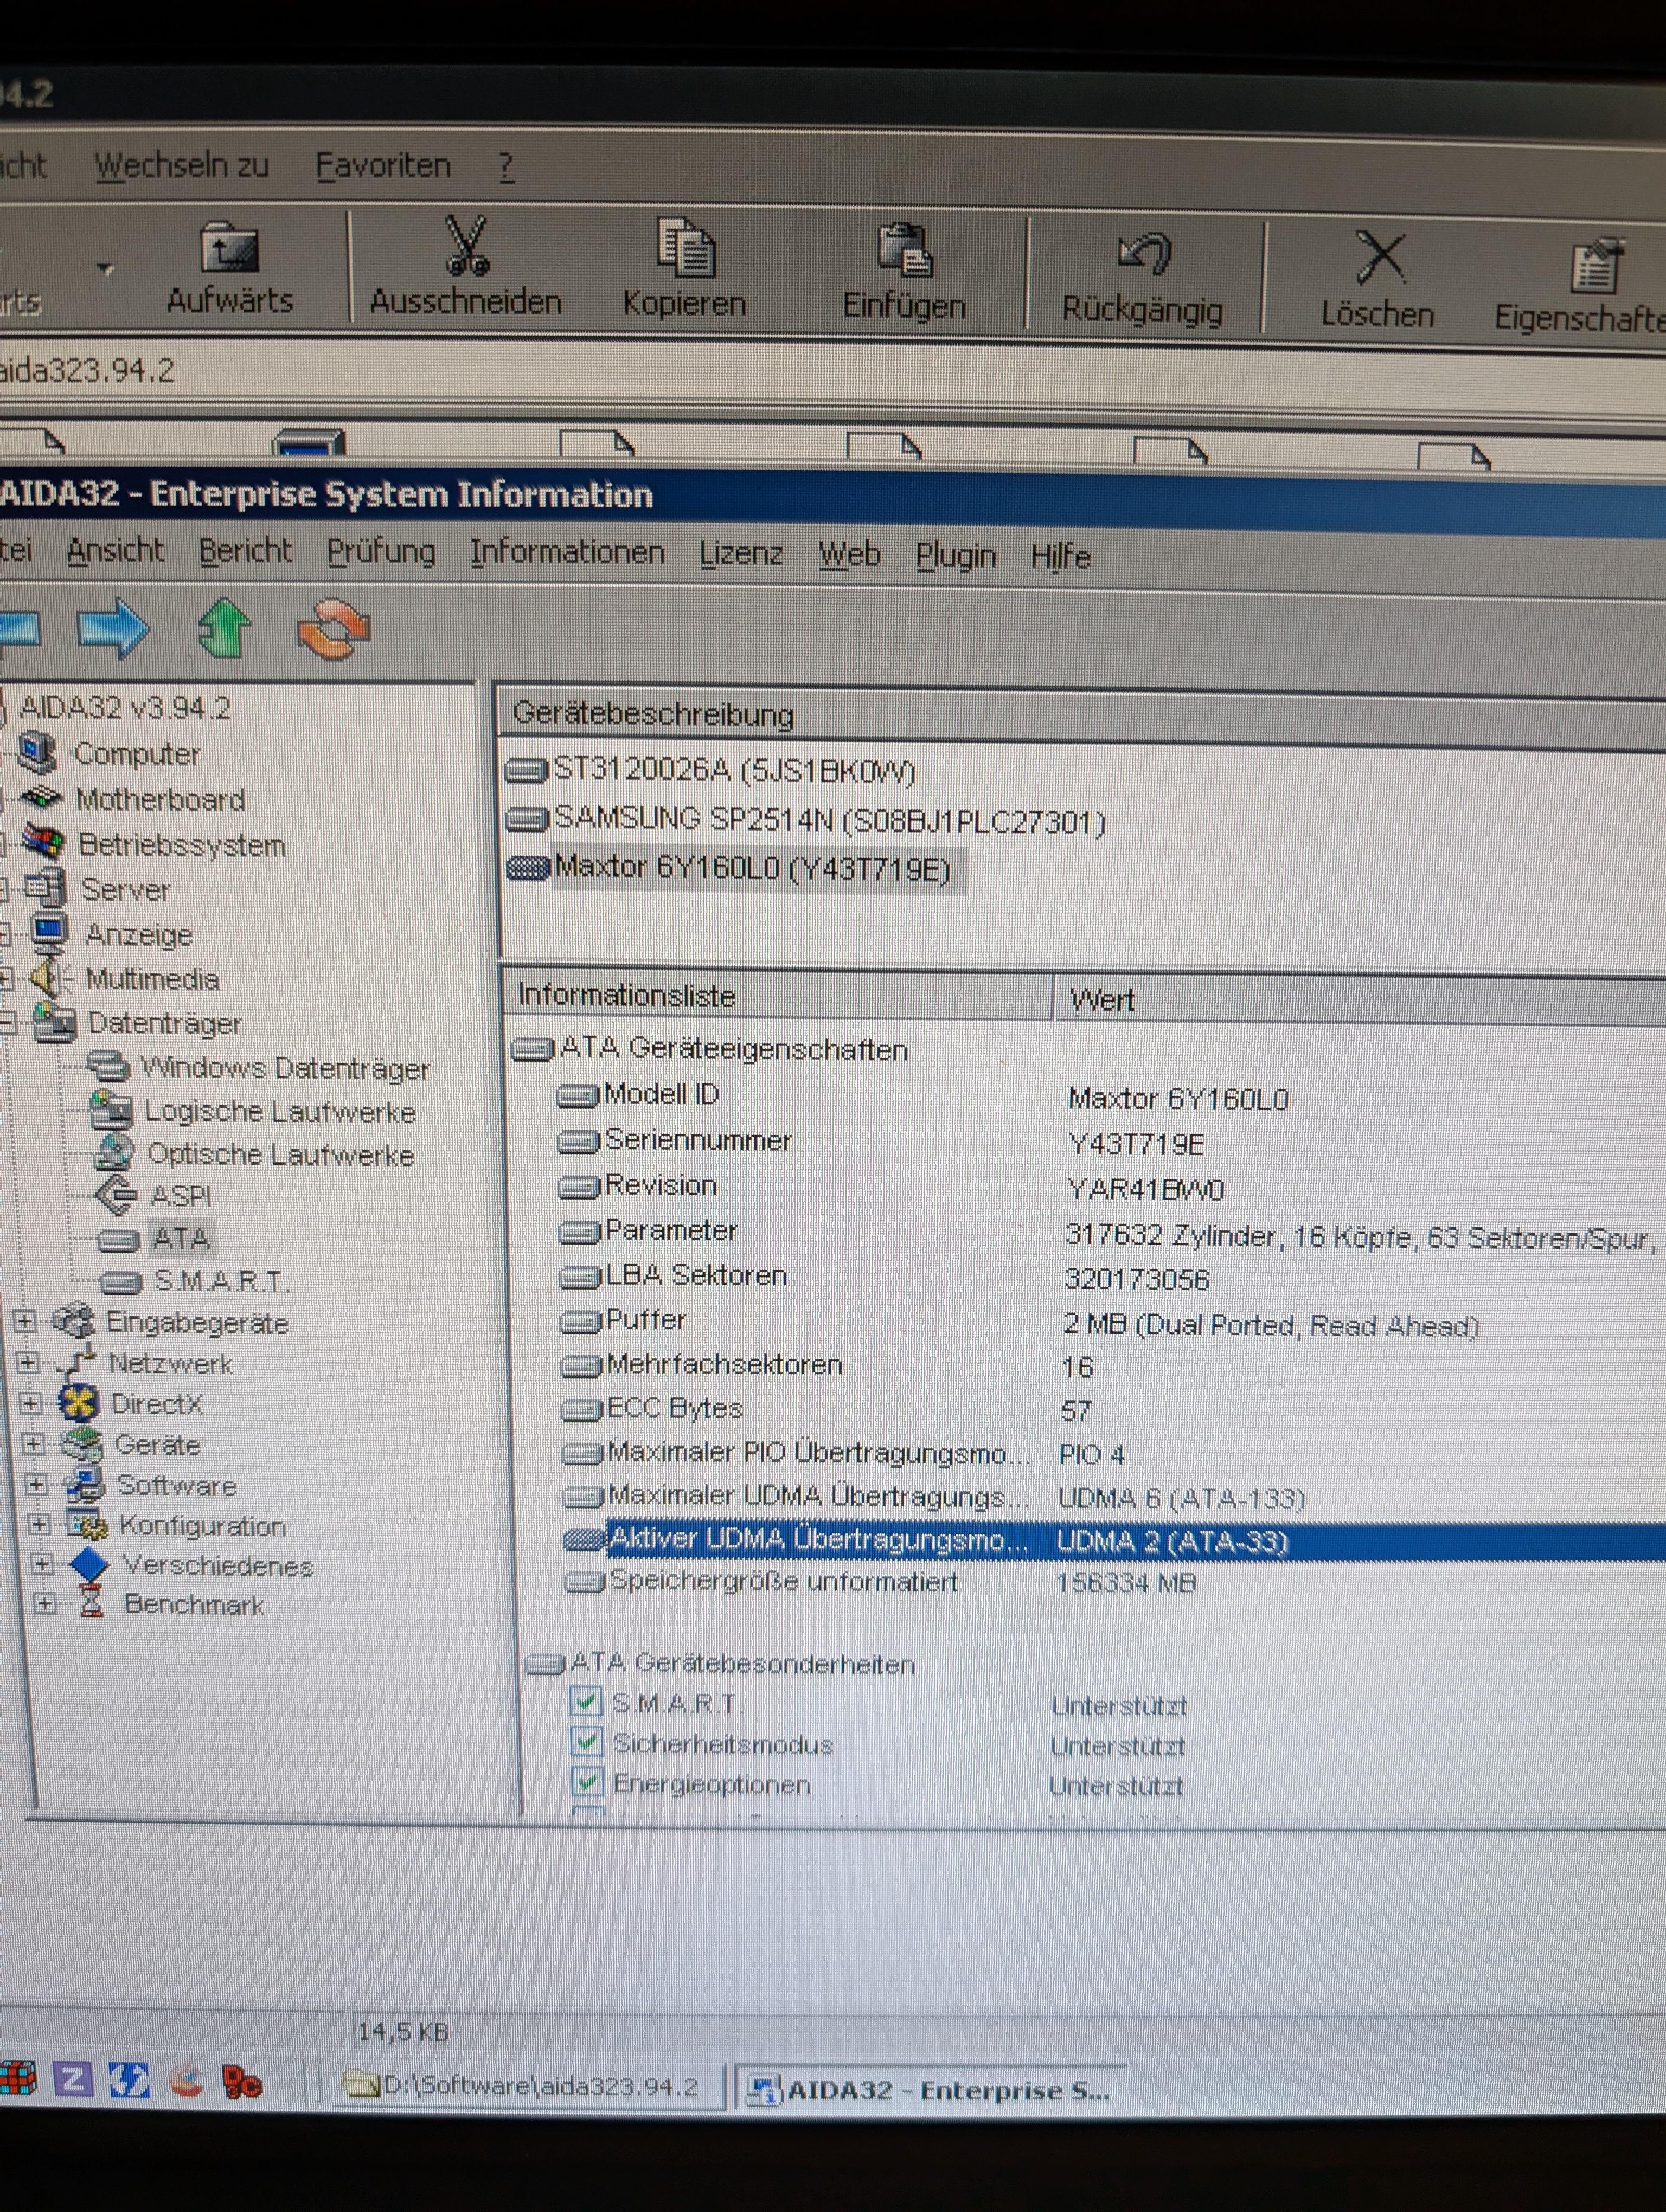Click the blue Forward arrow icon
Screen dimensions: 1666x2212
coord(113,629)
